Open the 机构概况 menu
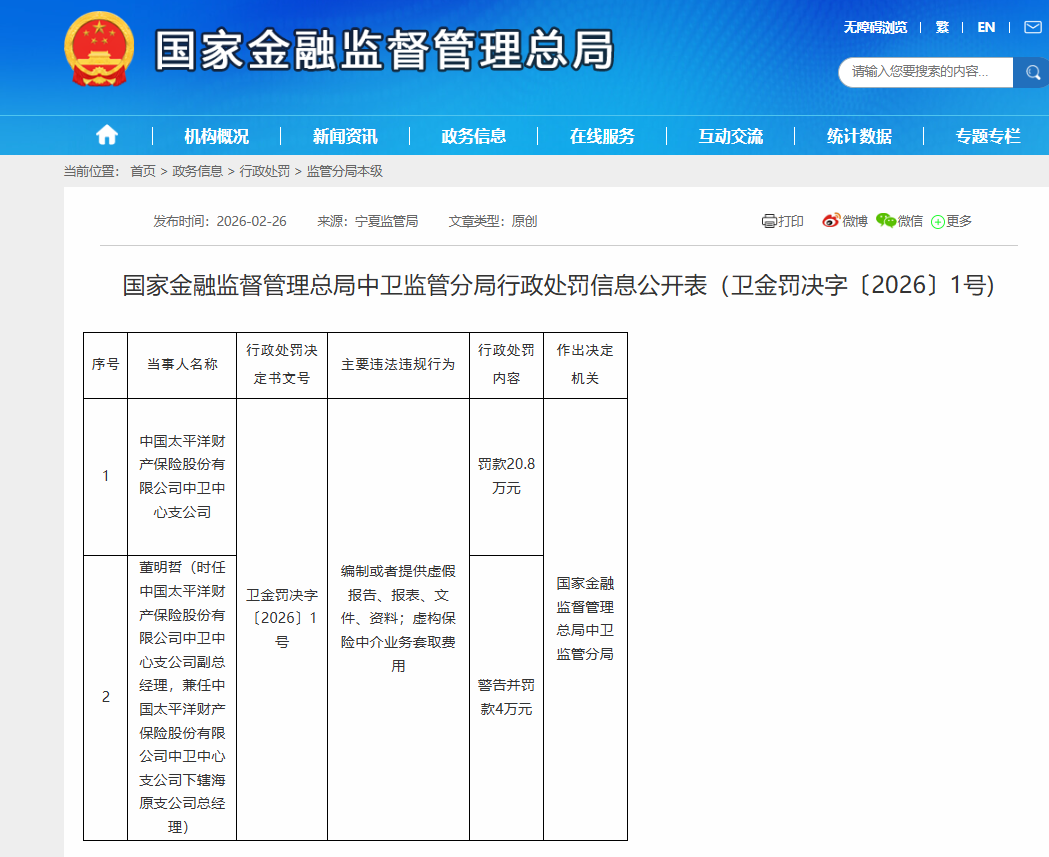The width and height of the screenshot is (1049, 857). 216,136
